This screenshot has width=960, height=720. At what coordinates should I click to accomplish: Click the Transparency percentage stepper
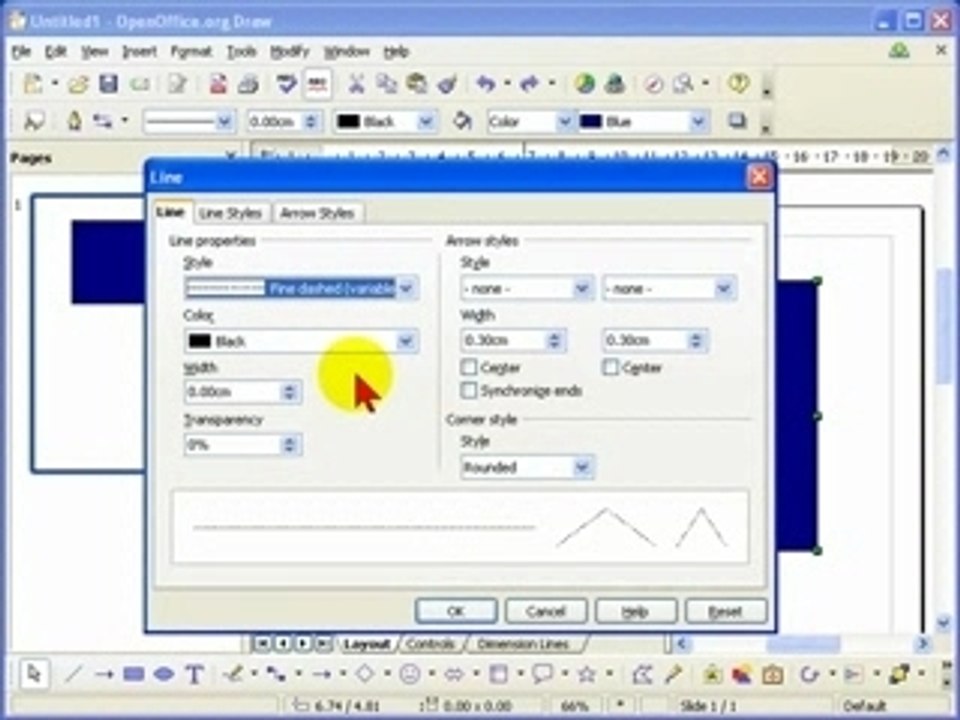(x=290, y=444)
